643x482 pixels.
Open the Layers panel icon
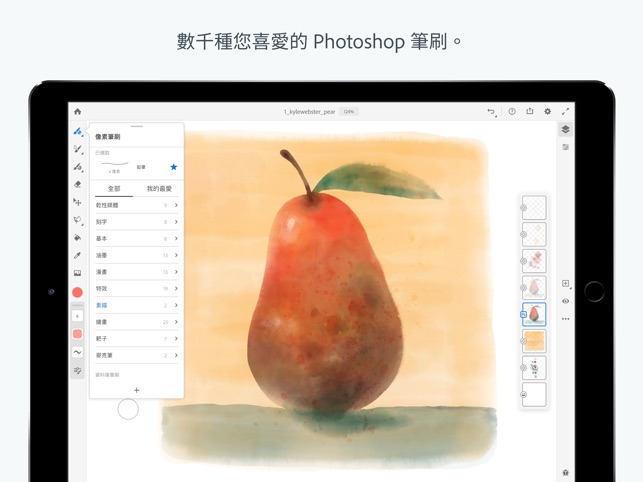click(565, 130)
